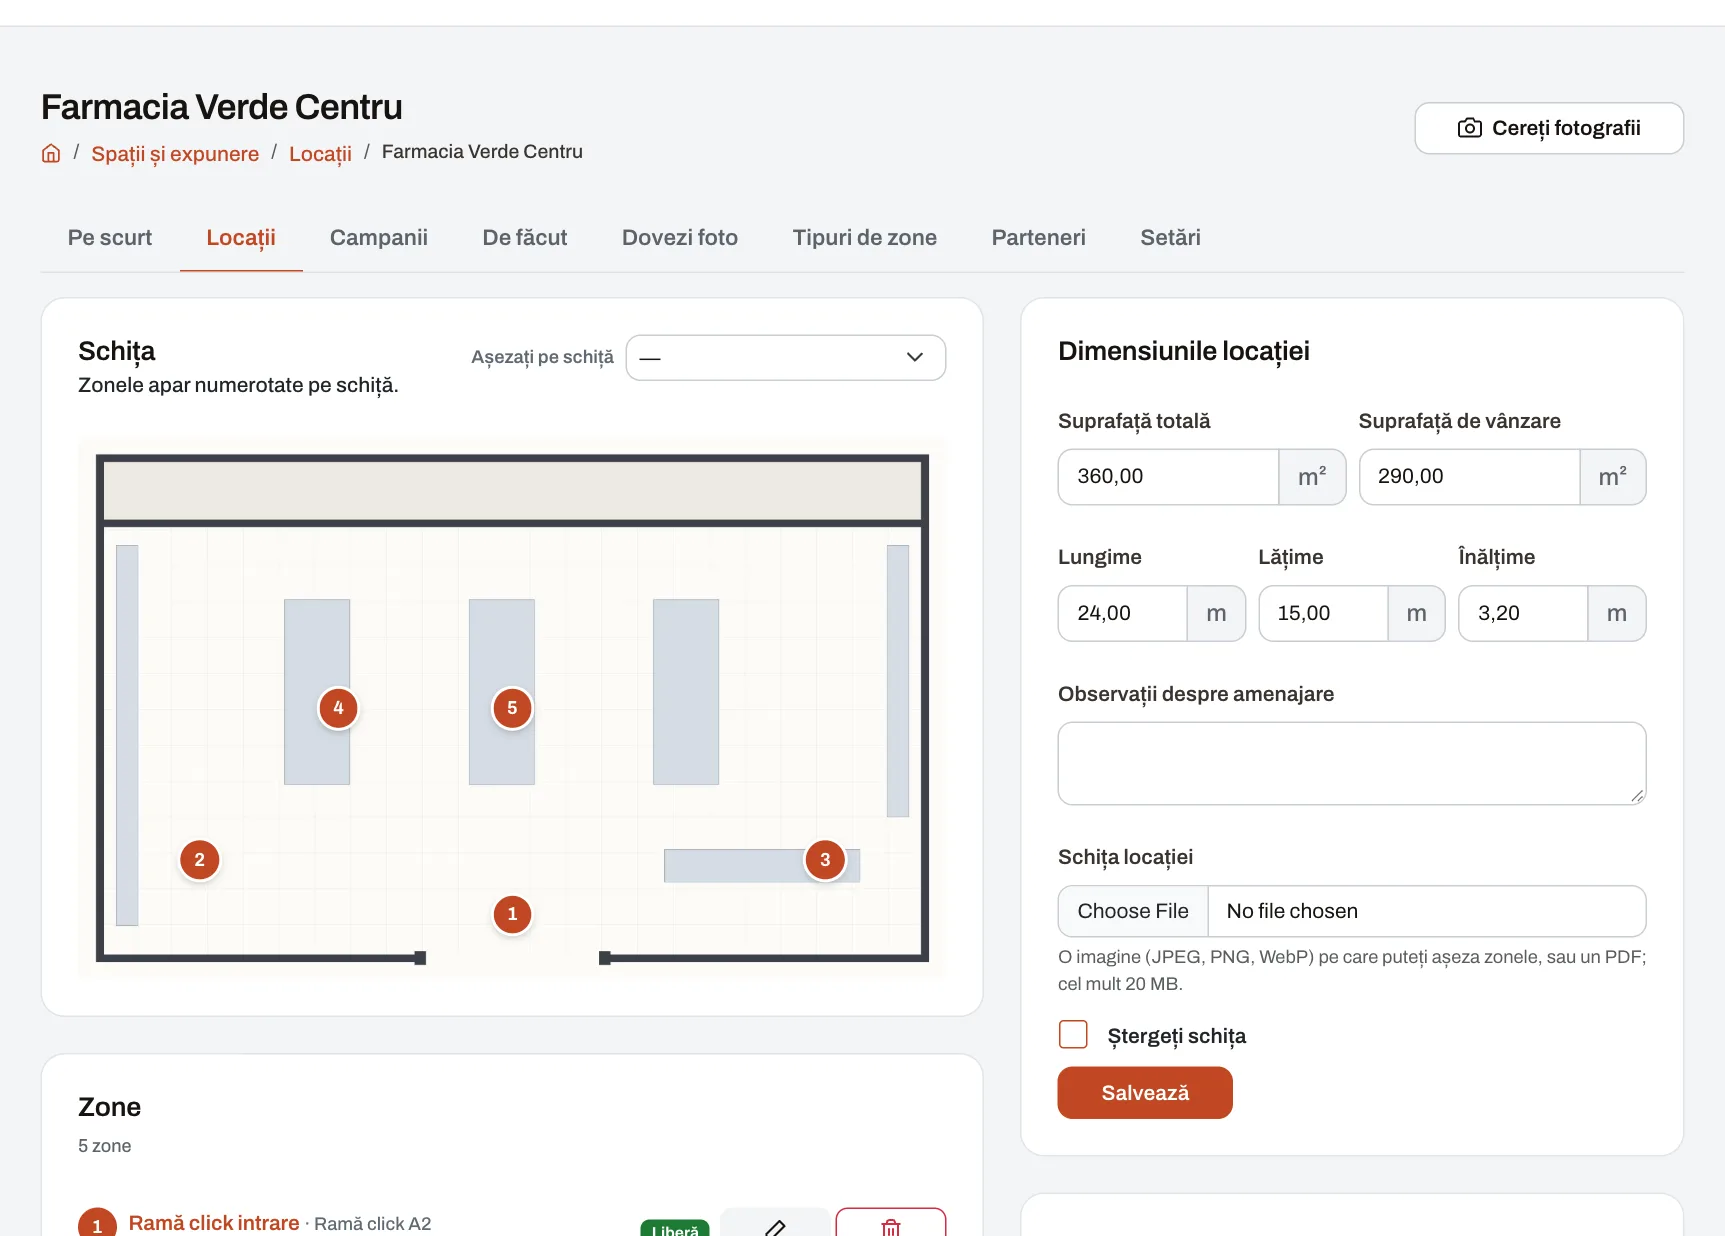The width and height of the screenshot is (1725, 1236).
Task: Click the Suprafață totală input field
Action: click(x=1168, y=477)
